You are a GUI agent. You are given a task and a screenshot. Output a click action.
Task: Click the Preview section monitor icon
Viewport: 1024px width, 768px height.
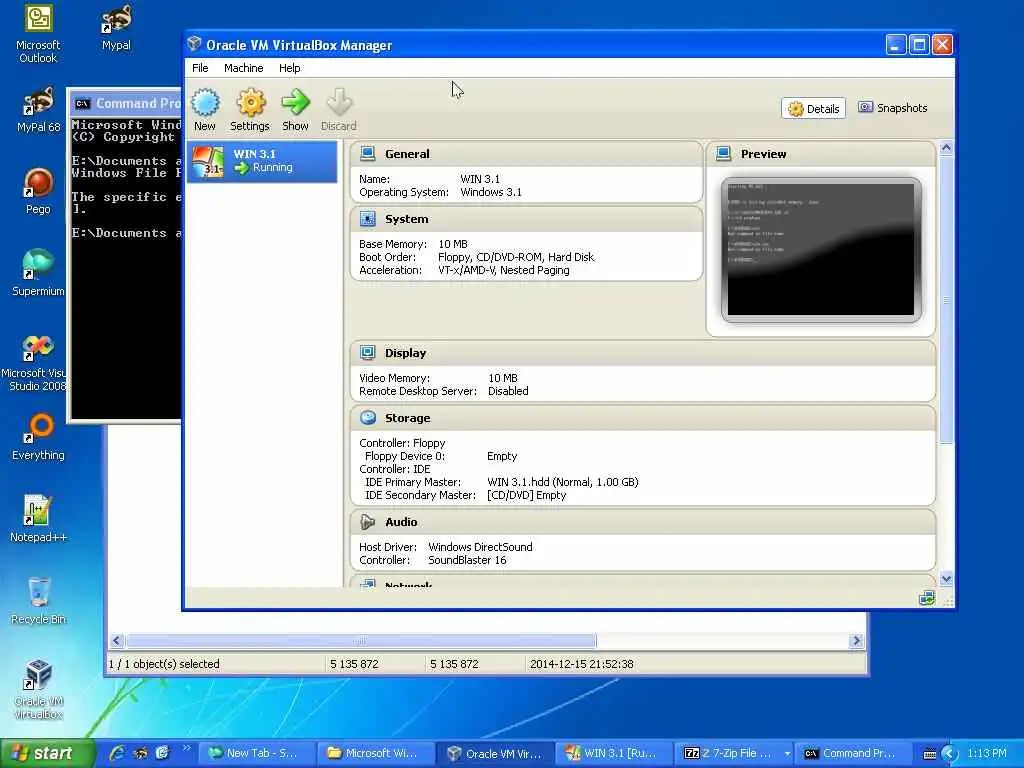pos(724,153)
